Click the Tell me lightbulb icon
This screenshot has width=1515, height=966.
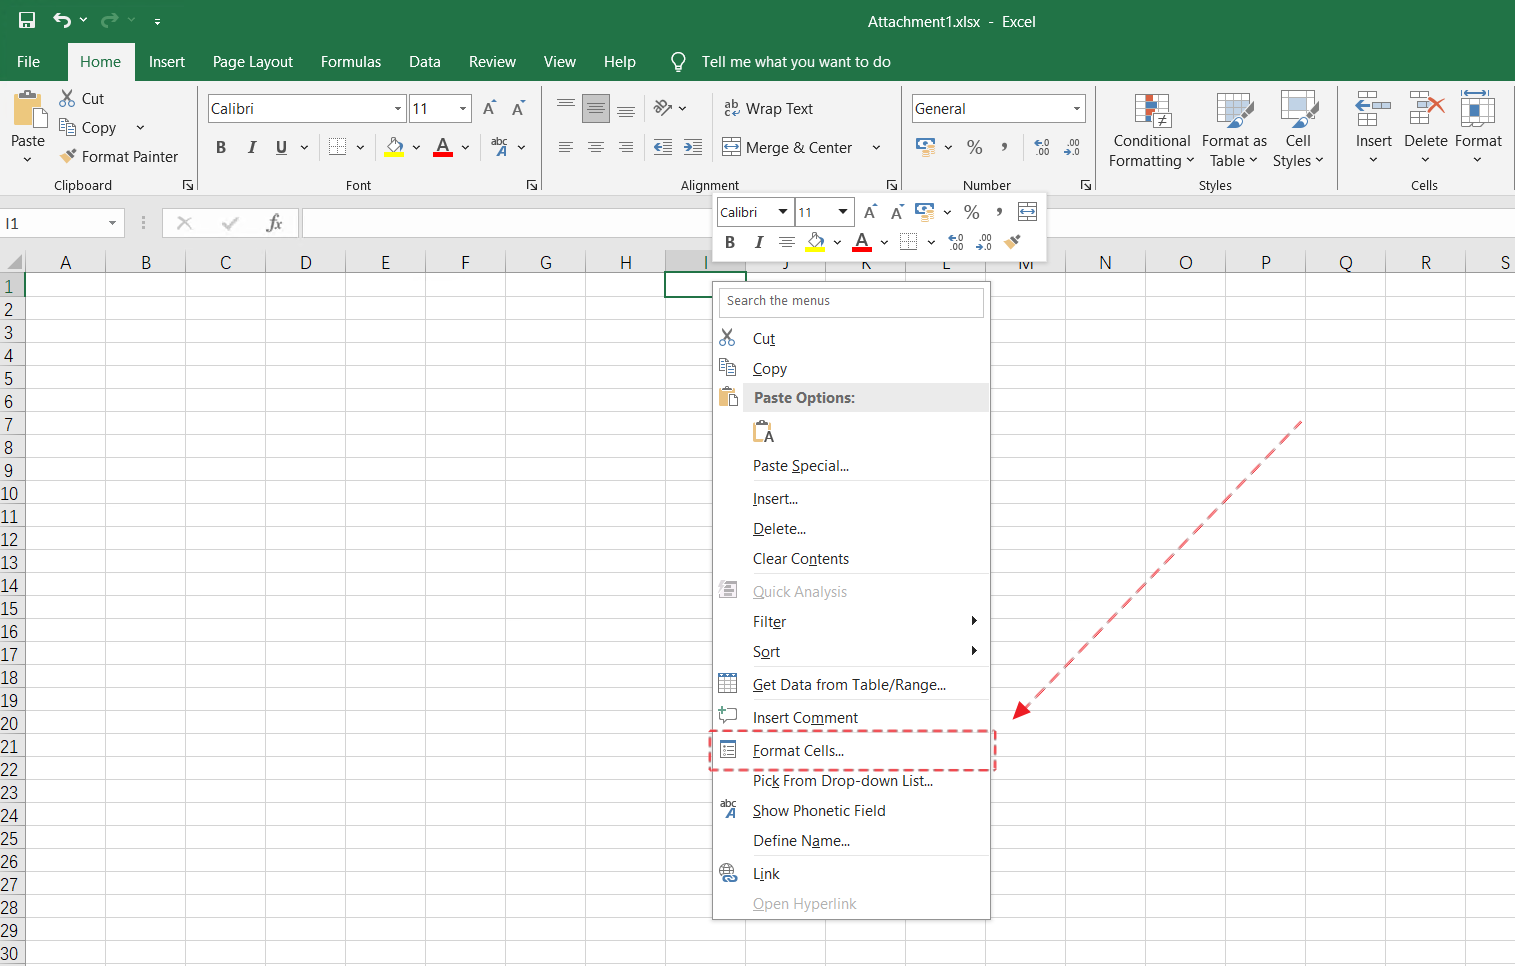pos(678,62)
